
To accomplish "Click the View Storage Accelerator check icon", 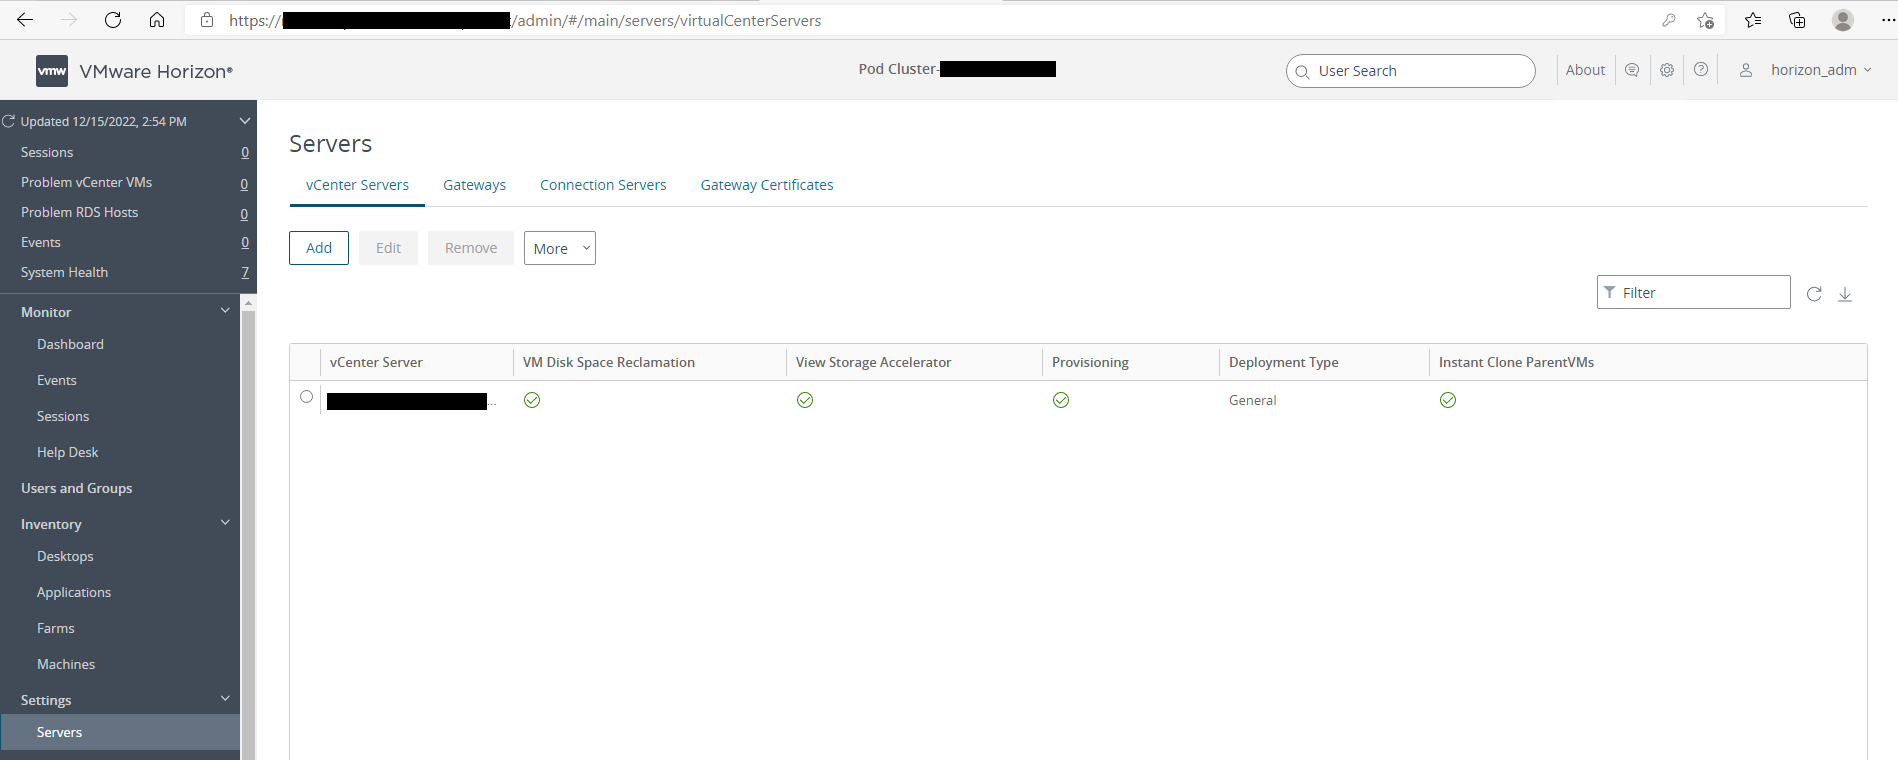I will pyautogui.click(x=805, y=400).
